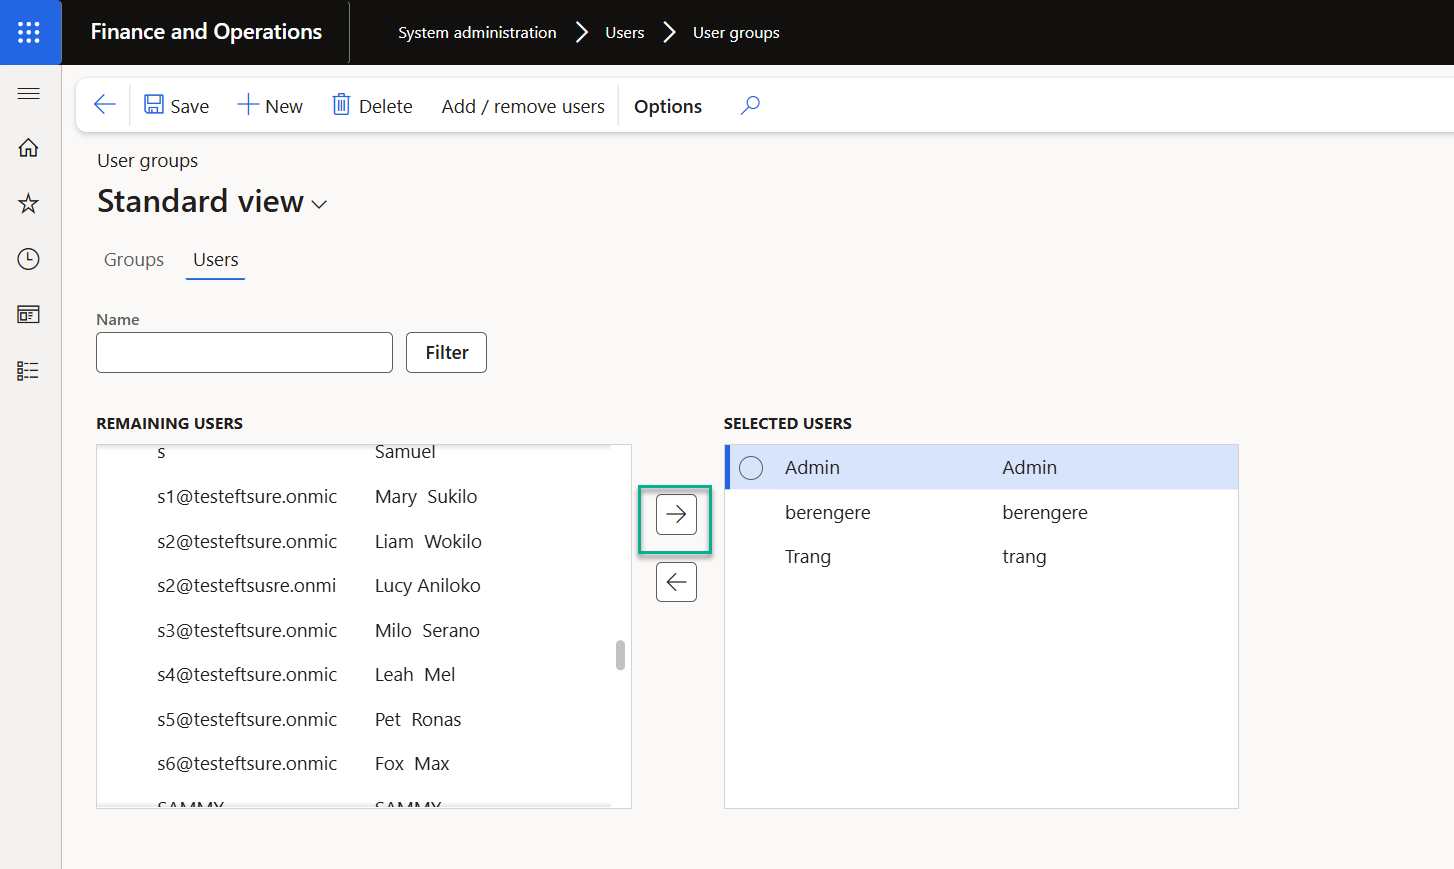Viewport: 1454px width, 869px height.
Task: Focus the Name filter input field
Action: coord(244,352)
